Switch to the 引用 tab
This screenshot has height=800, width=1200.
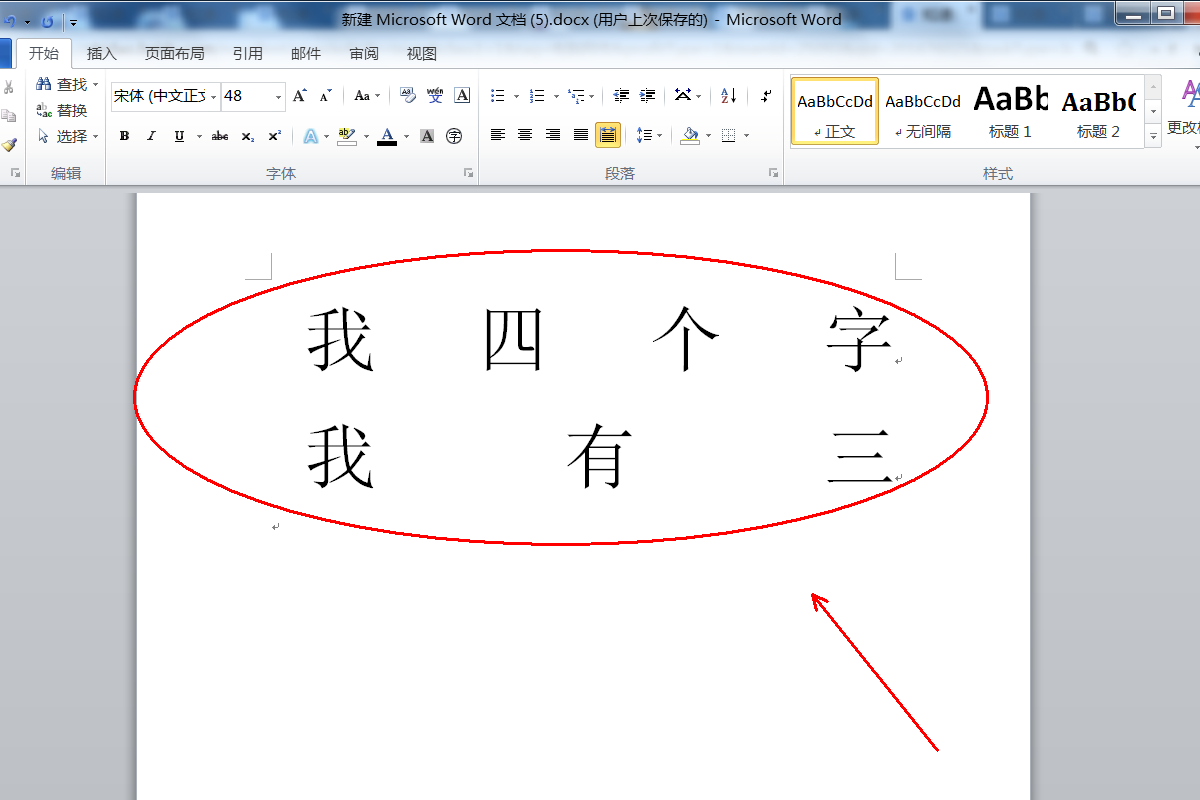click(x=248, y=54)
